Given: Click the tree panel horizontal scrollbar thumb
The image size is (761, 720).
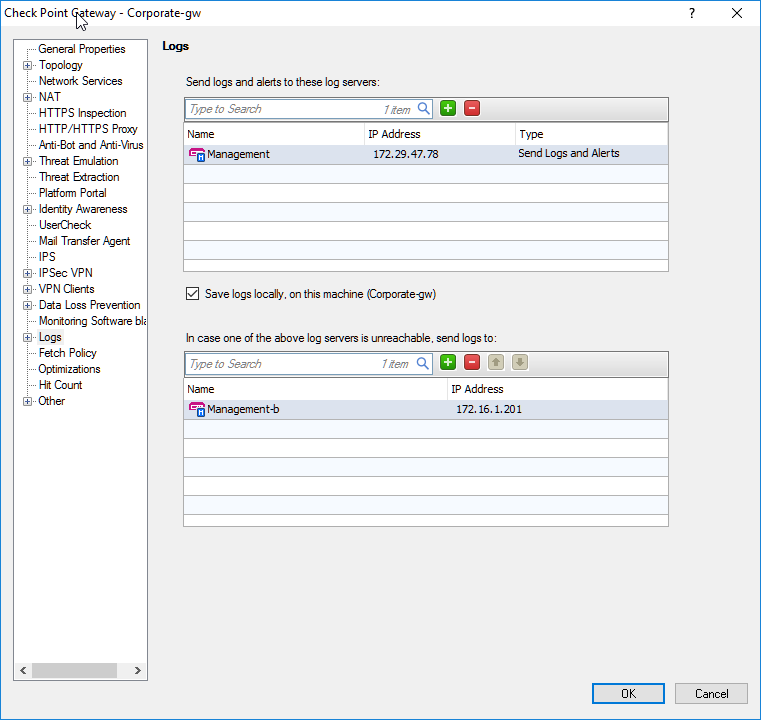Looking at the screenshot, I should 74,671.
